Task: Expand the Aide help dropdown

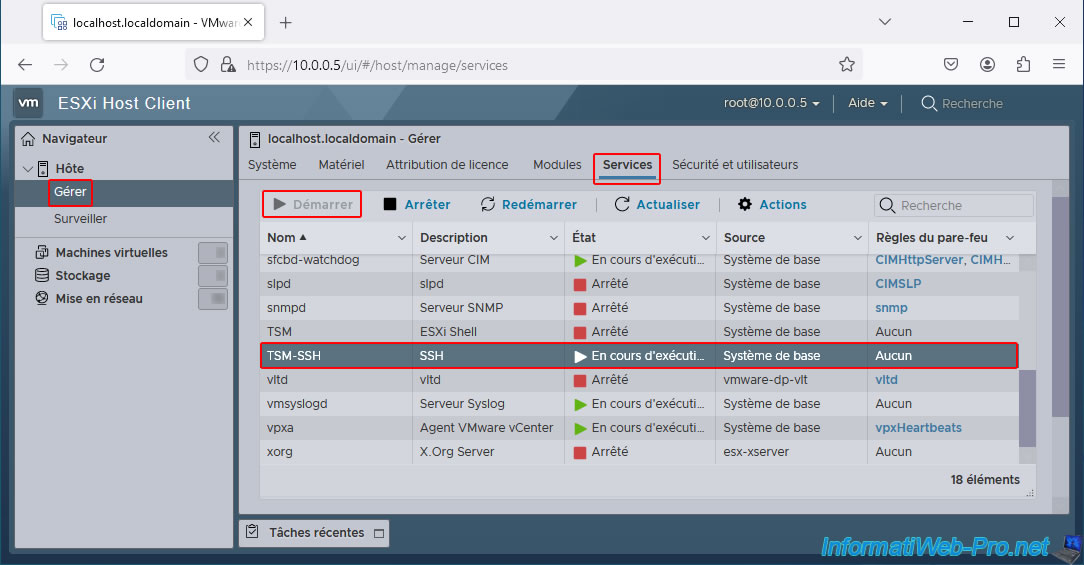Action: click(867, 103)
